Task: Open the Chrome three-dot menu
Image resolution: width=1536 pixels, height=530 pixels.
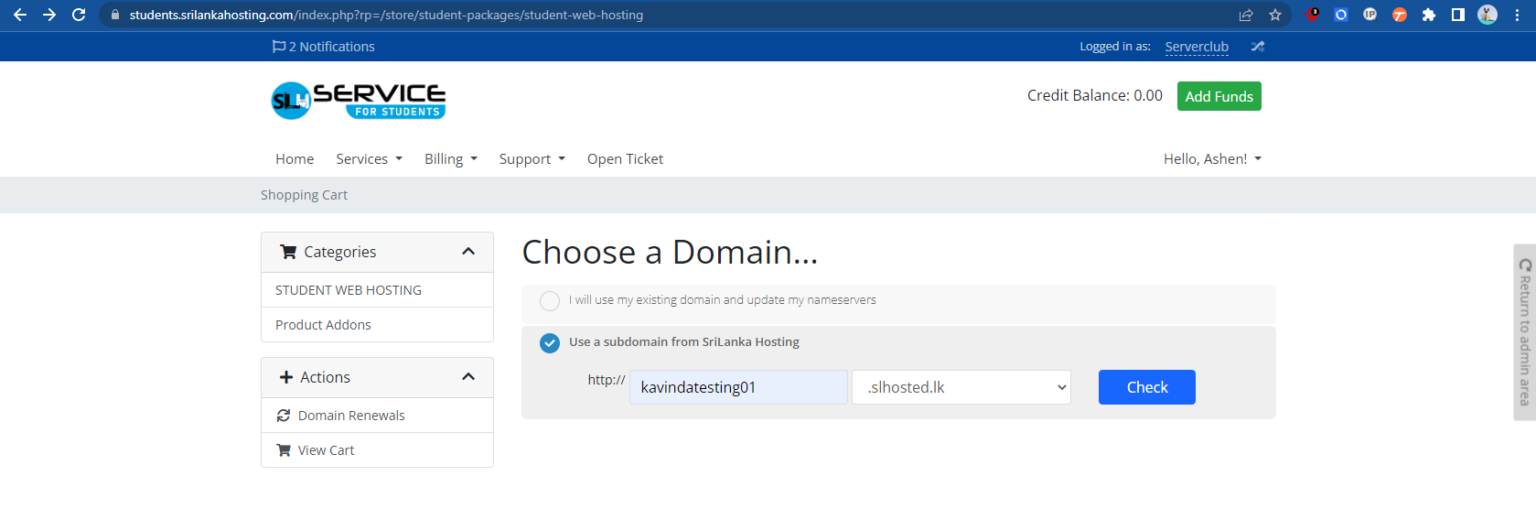Action: 1517,15
